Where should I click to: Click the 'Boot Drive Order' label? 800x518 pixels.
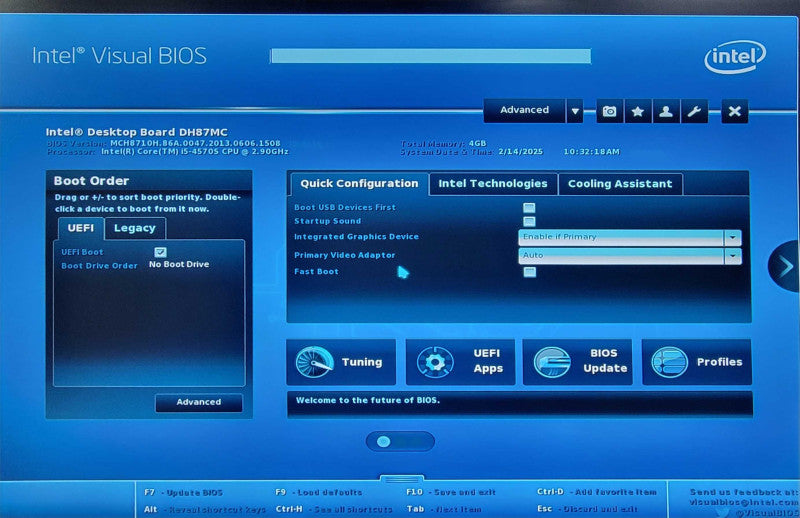[x=99, y=266]
